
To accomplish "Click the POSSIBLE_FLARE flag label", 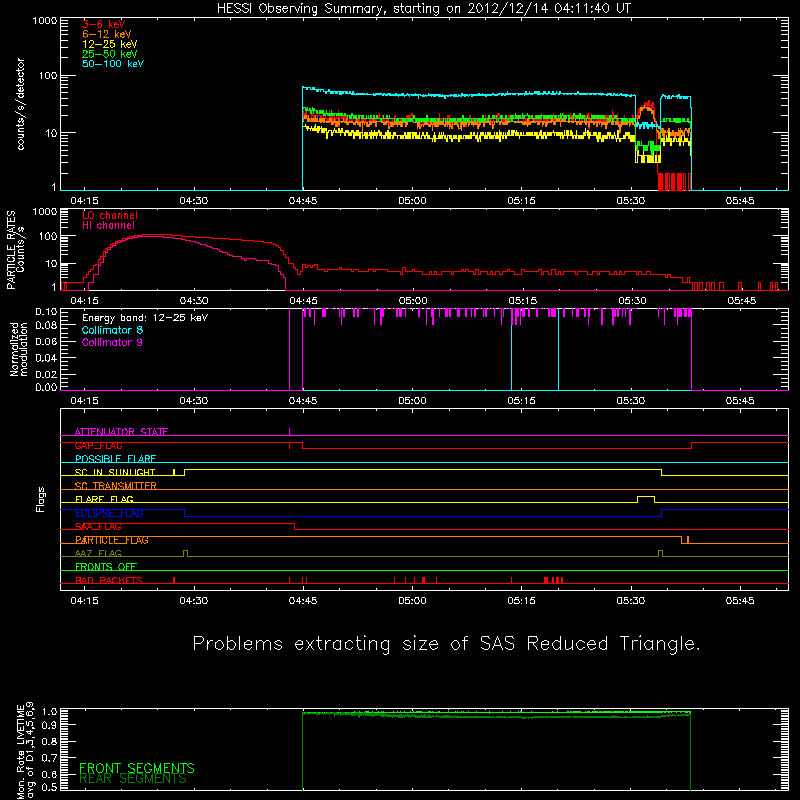I will click(x=115, y=459).
